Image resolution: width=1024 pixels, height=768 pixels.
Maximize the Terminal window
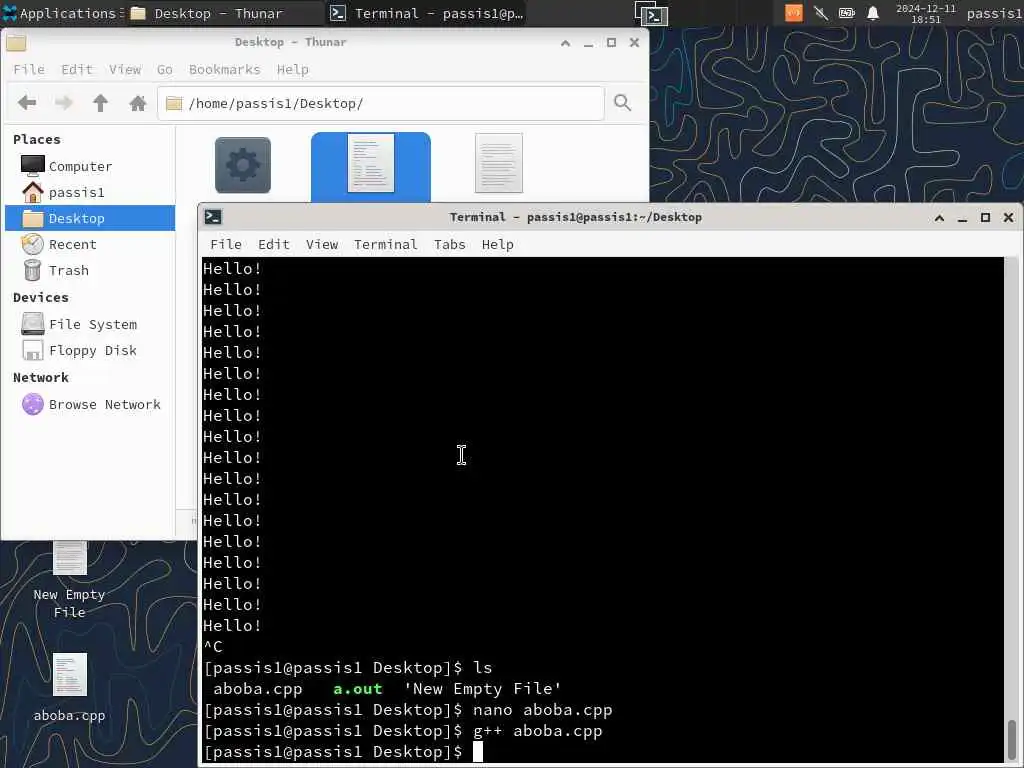coord(985,217)
